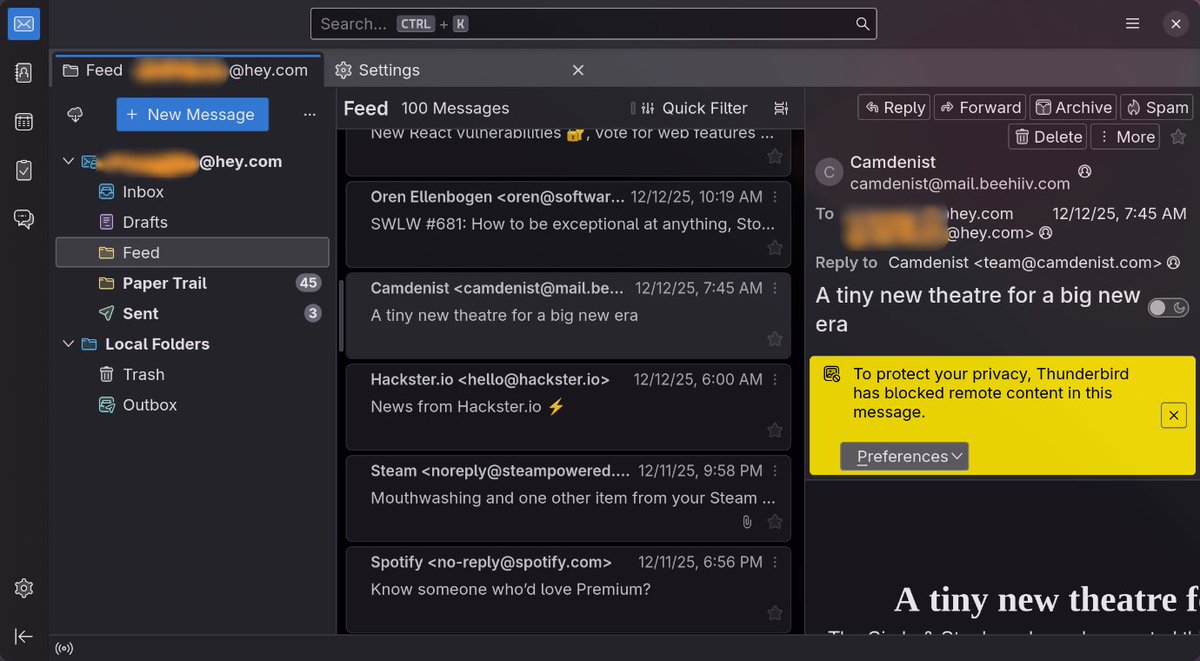Viewport: 1200px width, 661px height.
Task: Open the More actions dropdown
Action: click(1125, 137)
